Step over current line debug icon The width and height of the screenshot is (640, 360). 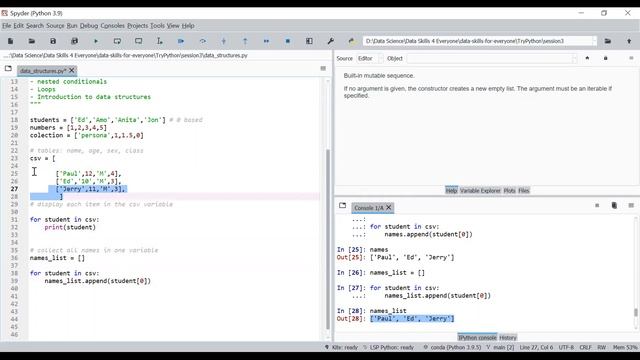click(202, 41)
